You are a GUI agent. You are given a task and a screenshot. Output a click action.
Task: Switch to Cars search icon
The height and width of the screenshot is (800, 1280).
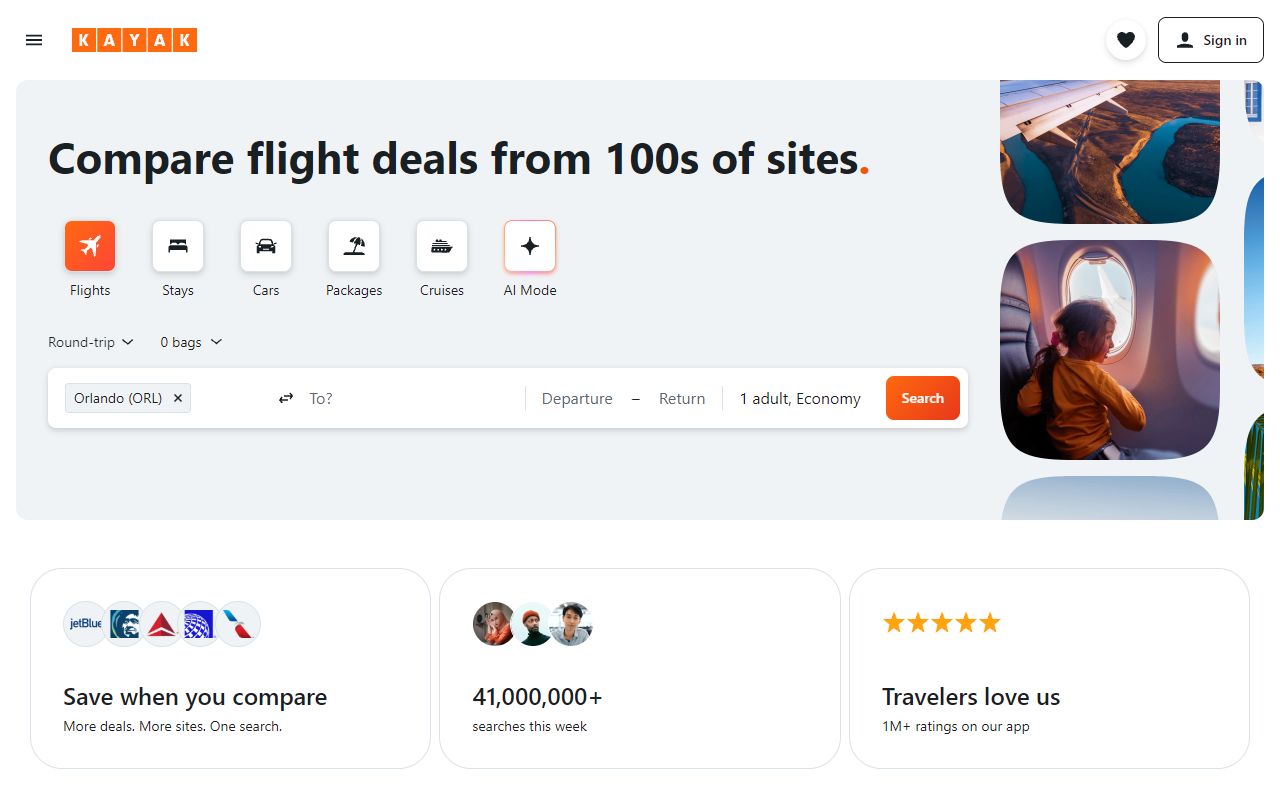(x=266, y=246)
